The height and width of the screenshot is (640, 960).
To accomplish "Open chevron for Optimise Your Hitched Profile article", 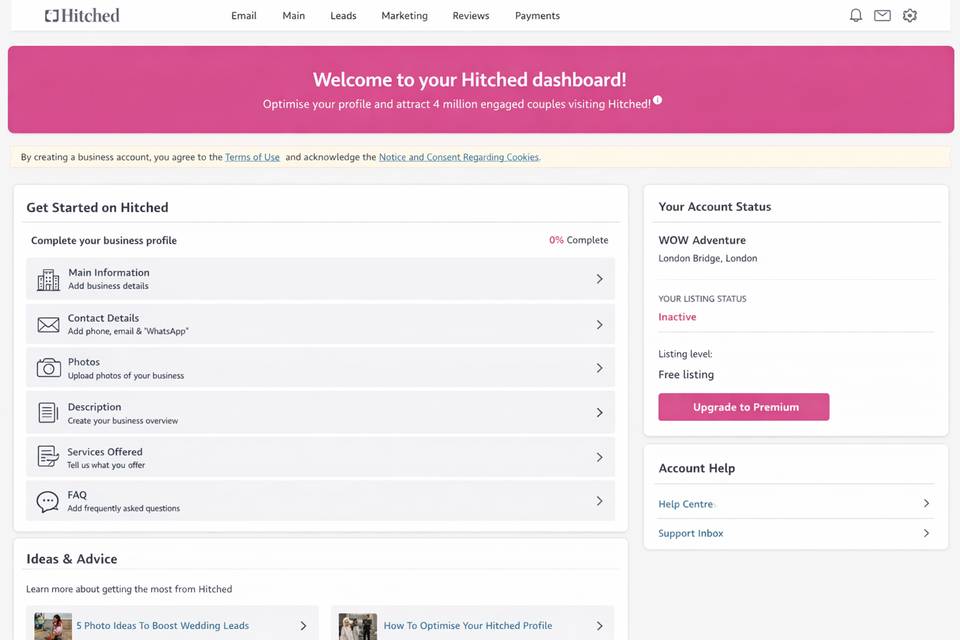I will pyautogui.click(x=599, y=625).
